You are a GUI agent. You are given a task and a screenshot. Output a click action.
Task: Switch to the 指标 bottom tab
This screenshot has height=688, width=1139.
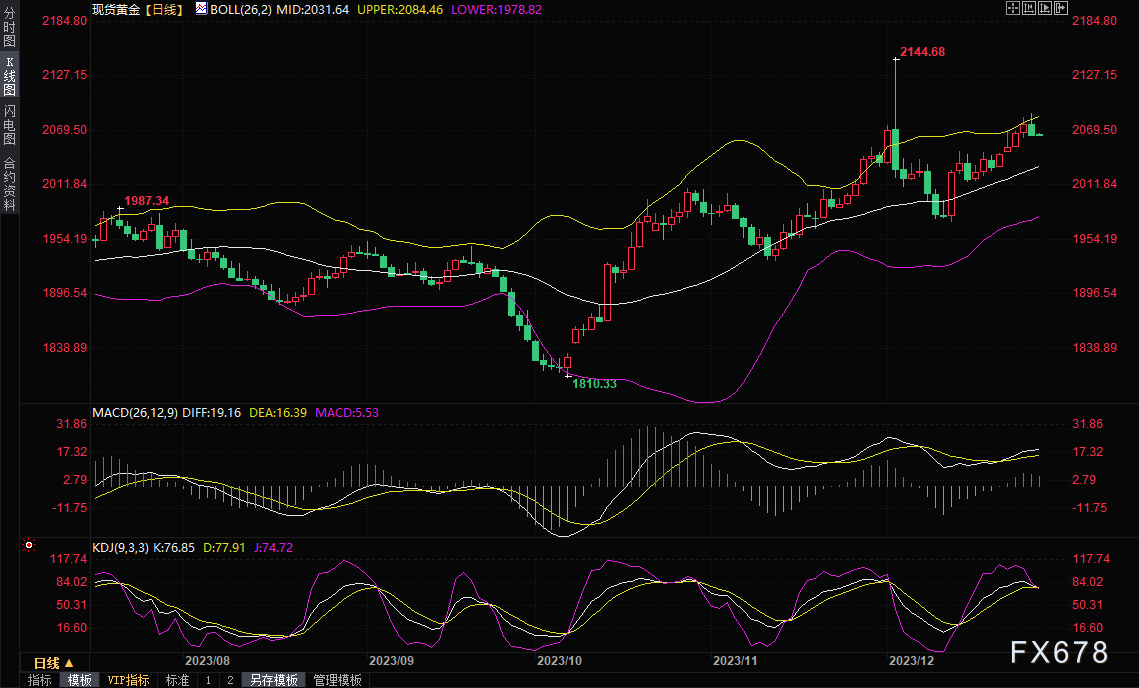pyautogui.click(x=40, y=680)
